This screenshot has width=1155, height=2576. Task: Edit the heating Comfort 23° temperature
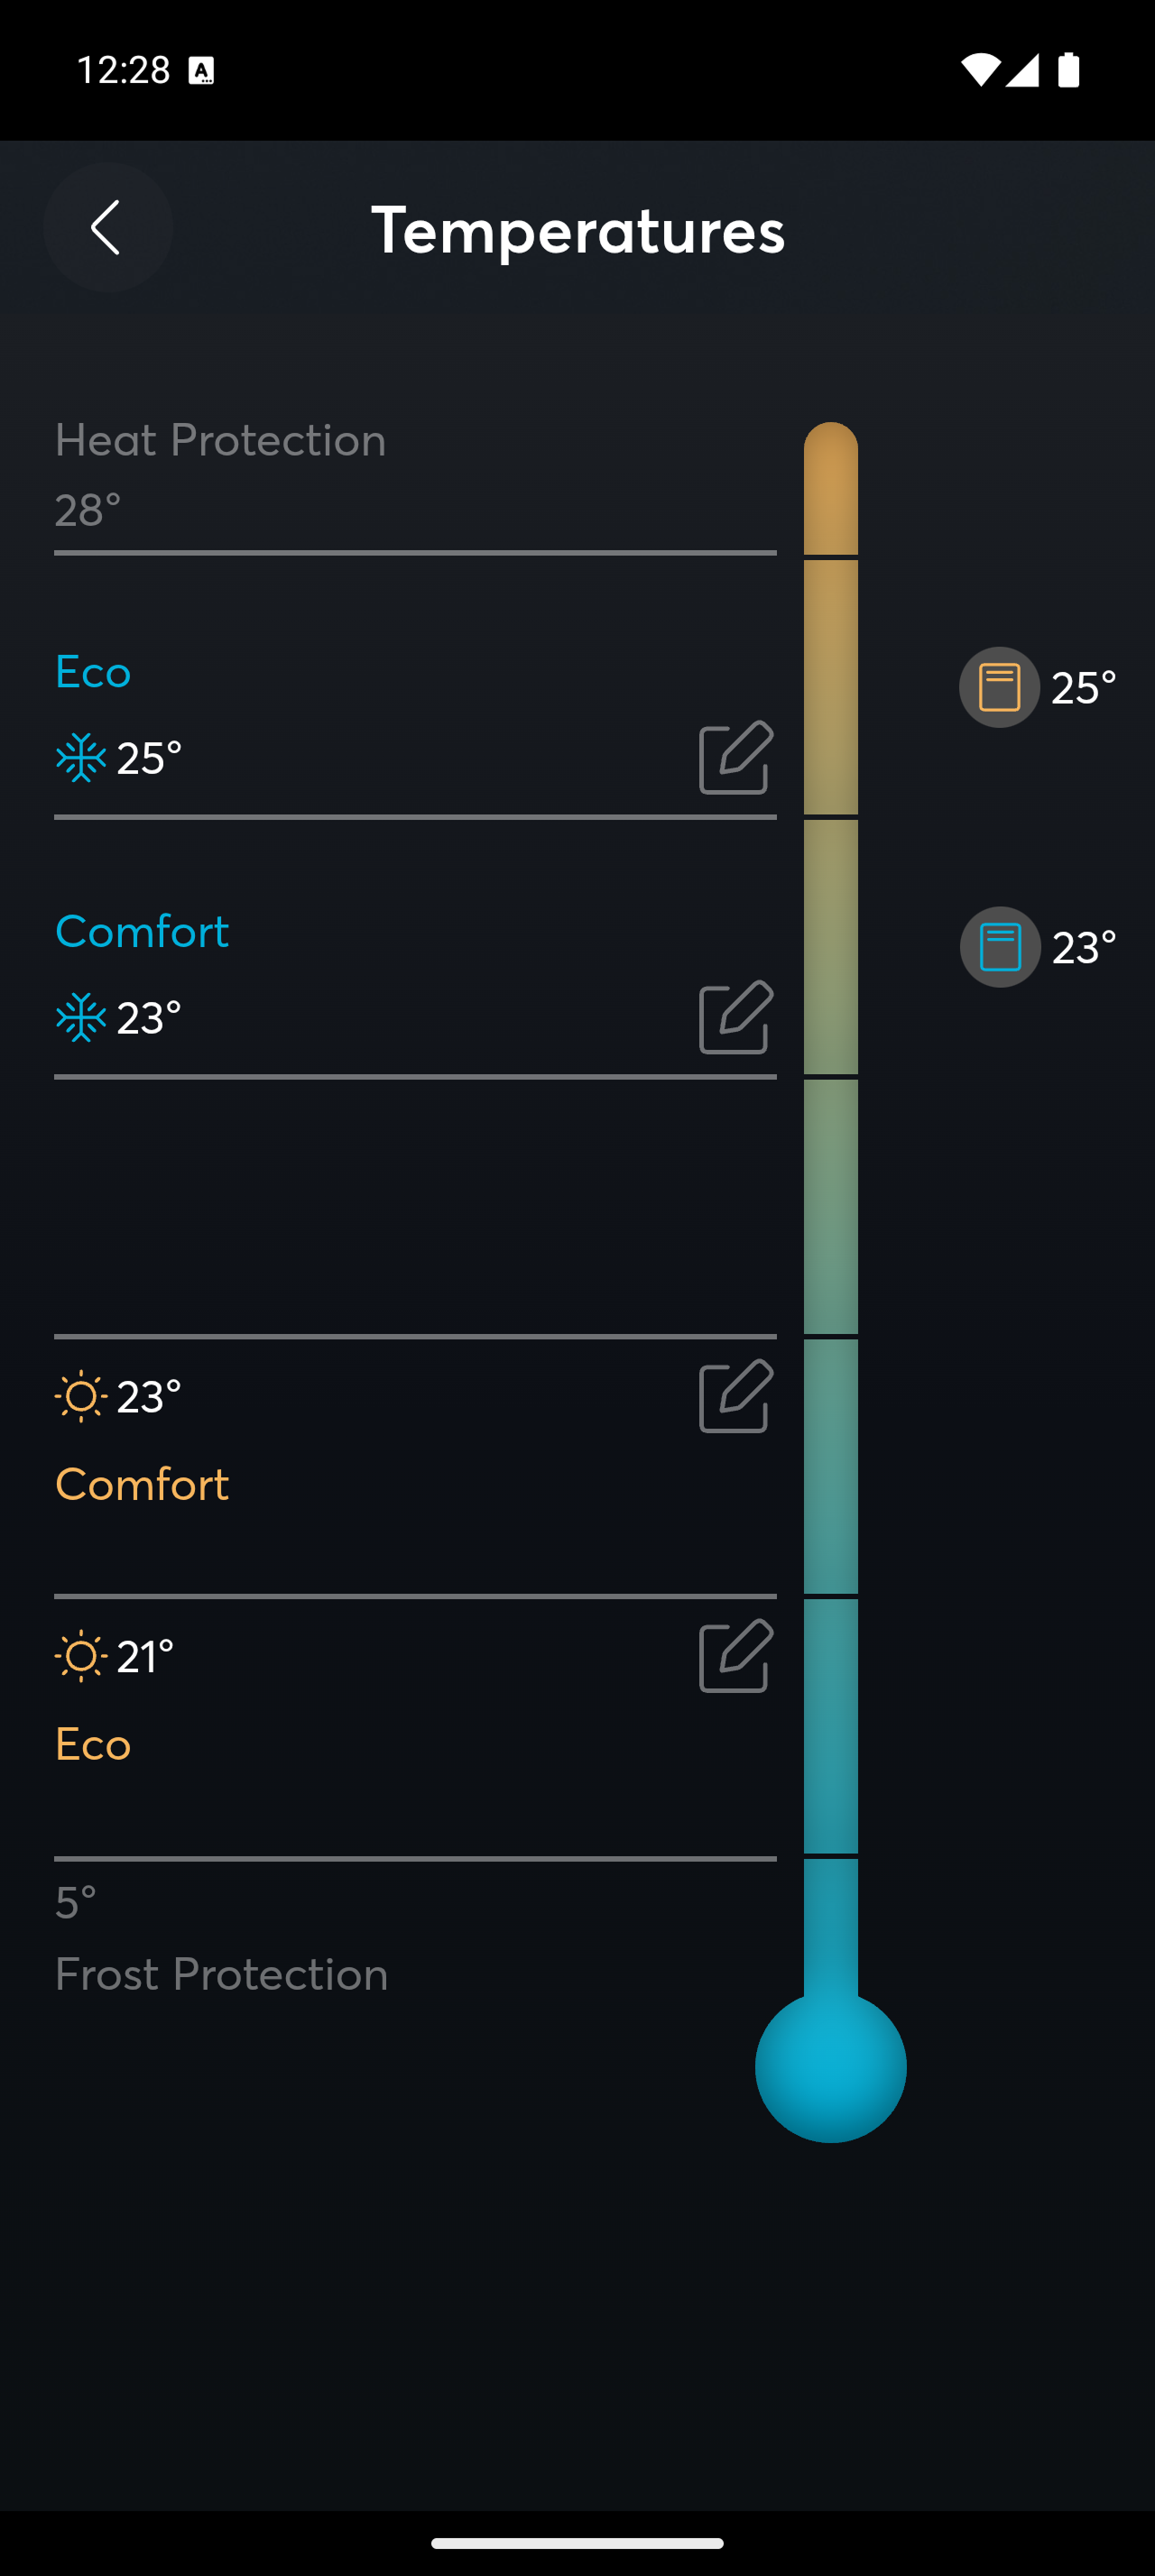point(736,1396)
